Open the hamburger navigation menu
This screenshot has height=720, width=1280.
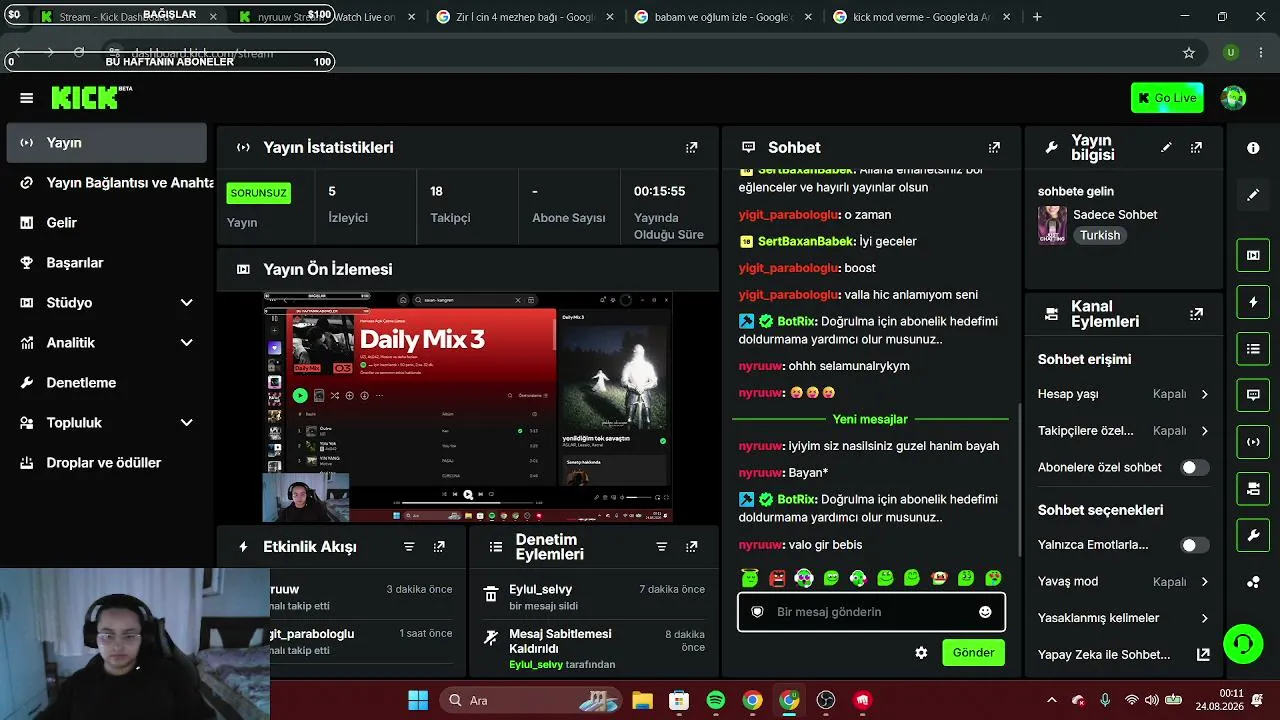(27, 98)
